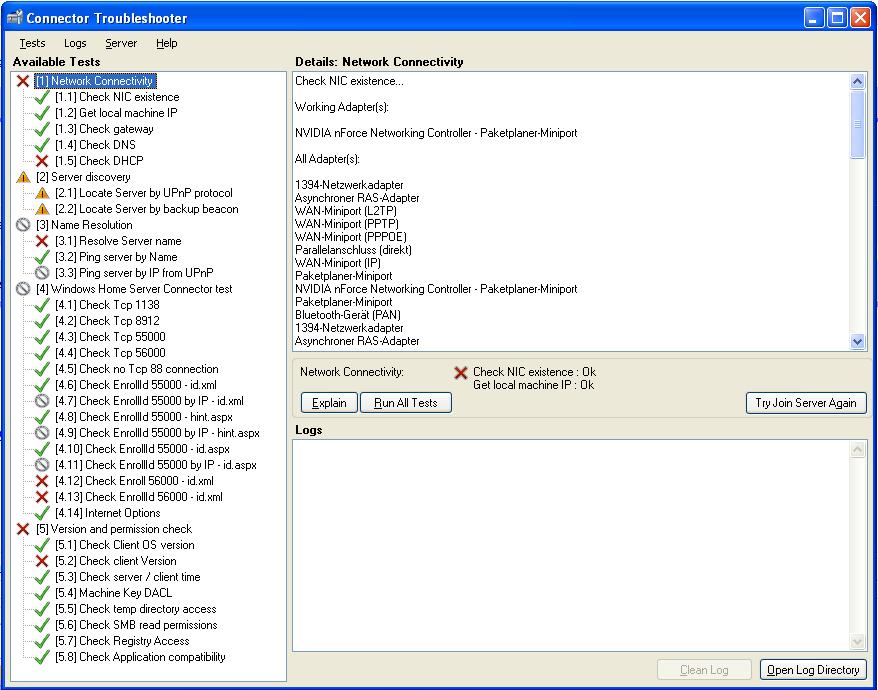
Task: Open the Logs menu
Action: pyautogui.click(x=75, y=43)
